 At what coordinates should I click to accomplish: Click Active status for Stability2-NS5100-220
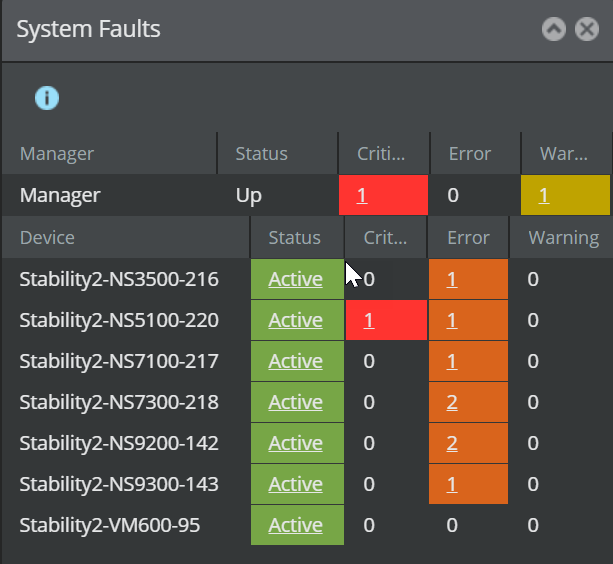tap(296, 320)
